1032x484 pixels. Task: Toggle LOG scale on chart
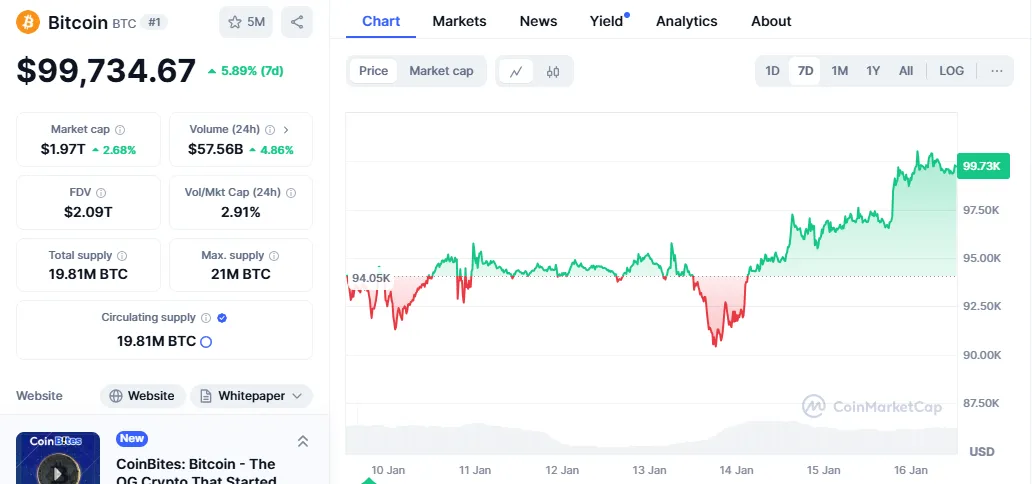pos(951,71)
